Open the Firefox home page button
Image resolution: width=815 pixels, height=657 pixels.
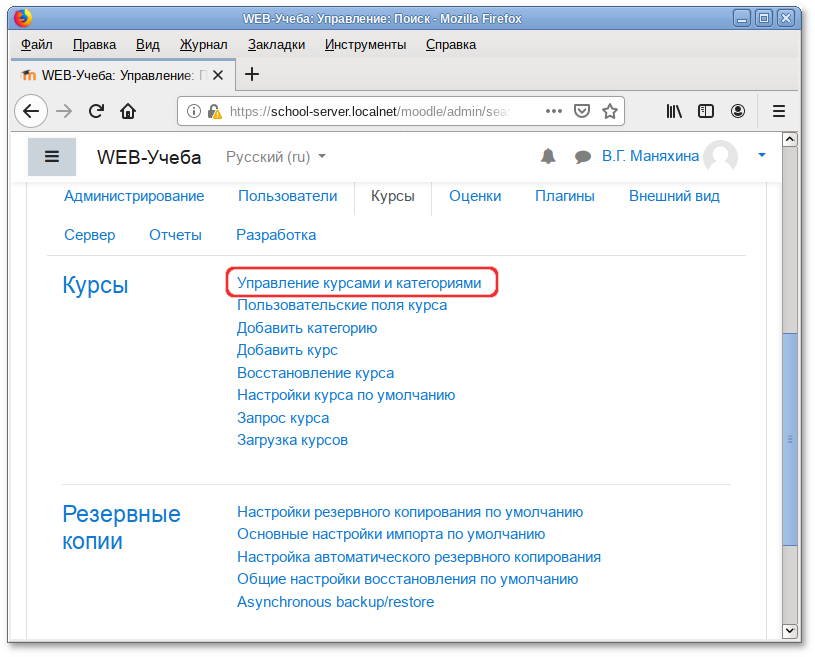pyautogui.click(x=128, y=111)
